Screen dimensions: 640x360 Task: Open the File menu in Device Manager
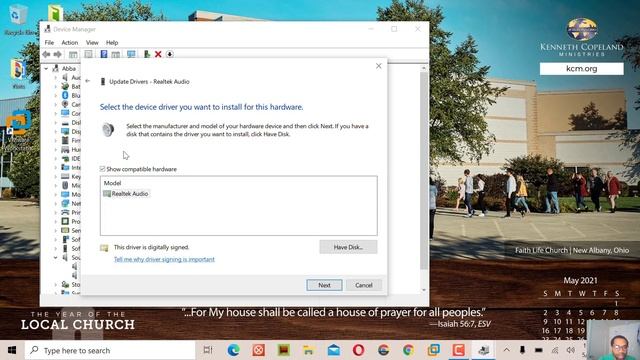(x=49, y=42)
